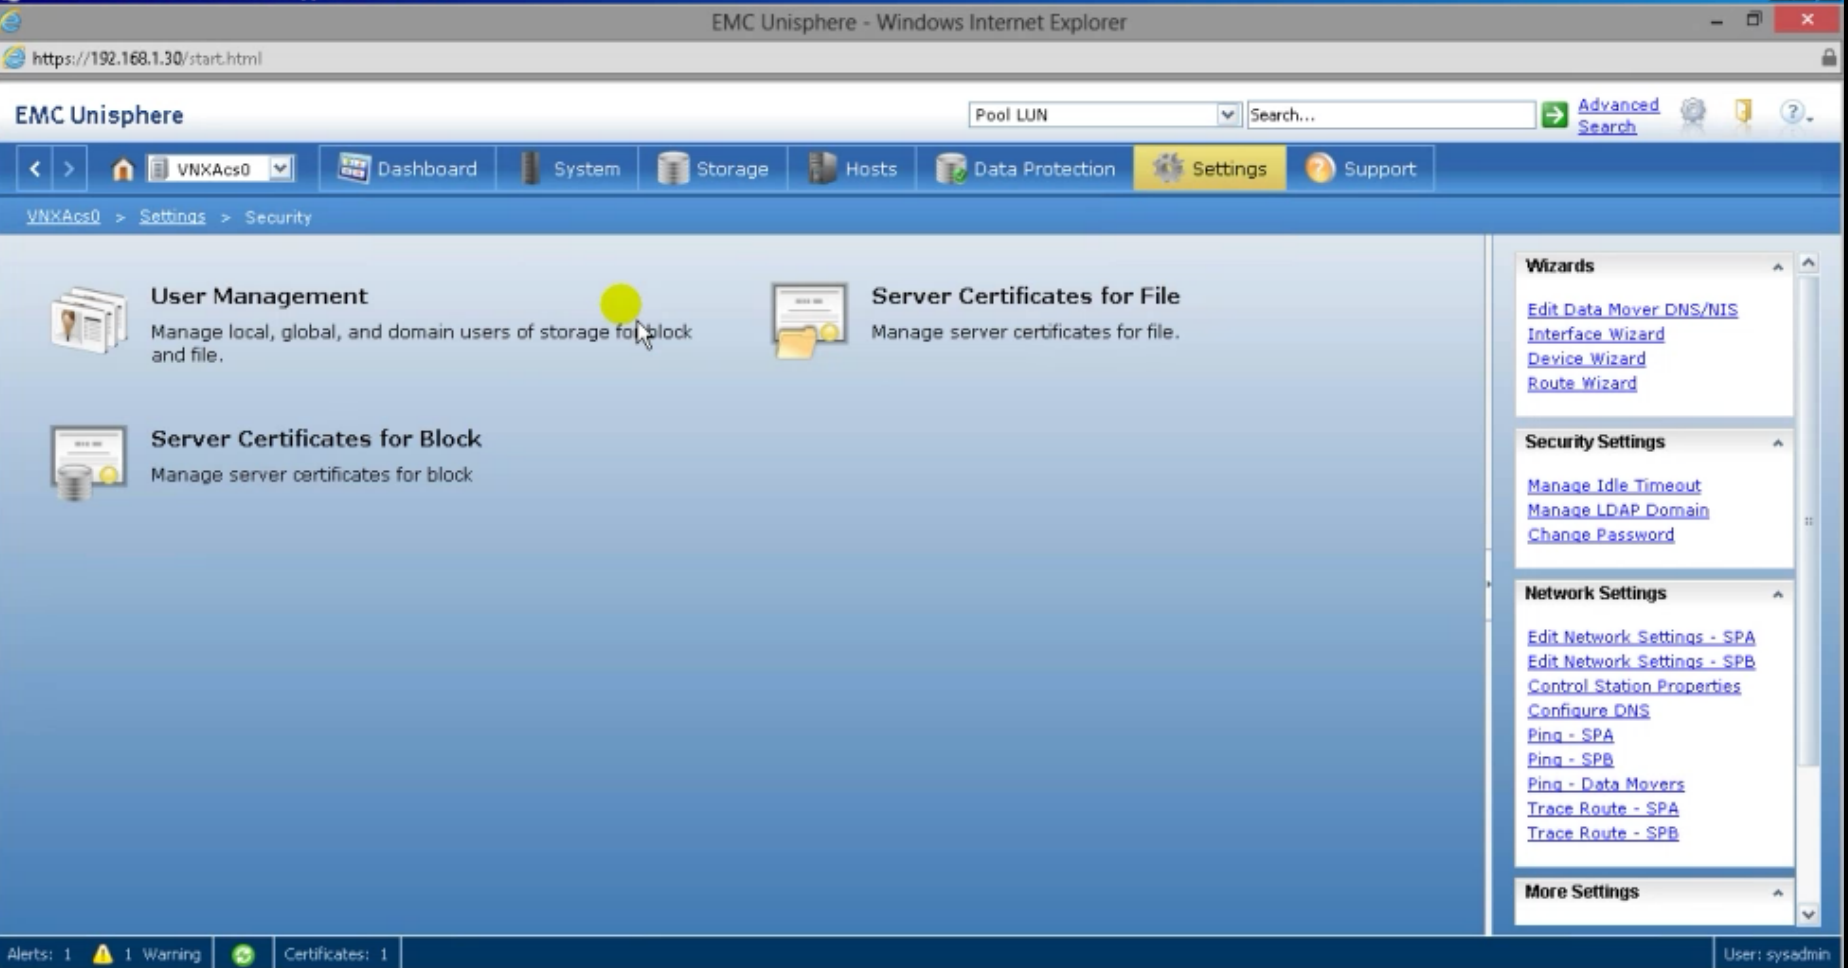Open Server Certificates for Block icon
The width and height of the screenshot is (1848, 968).
tap(88, 463)
